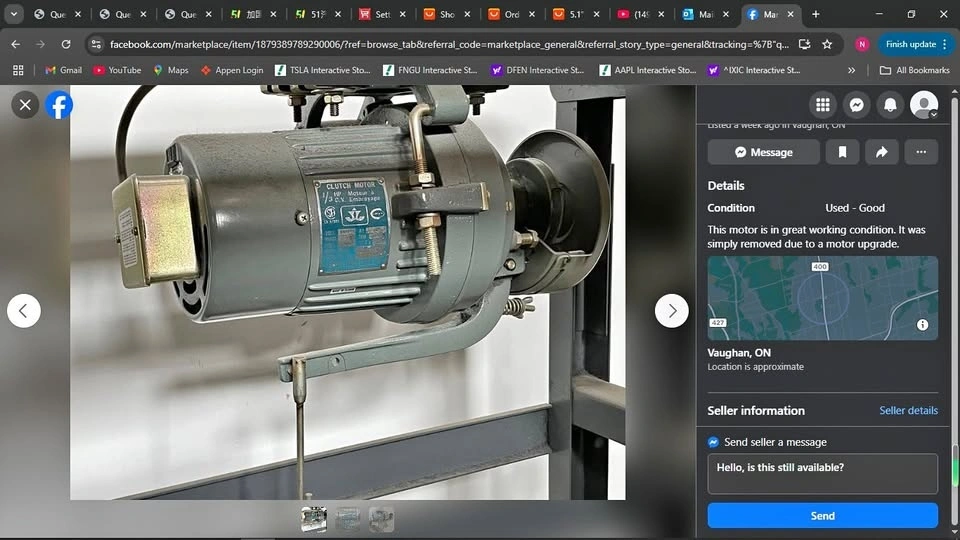Click the Facebook logo icon

coord(59,104)
